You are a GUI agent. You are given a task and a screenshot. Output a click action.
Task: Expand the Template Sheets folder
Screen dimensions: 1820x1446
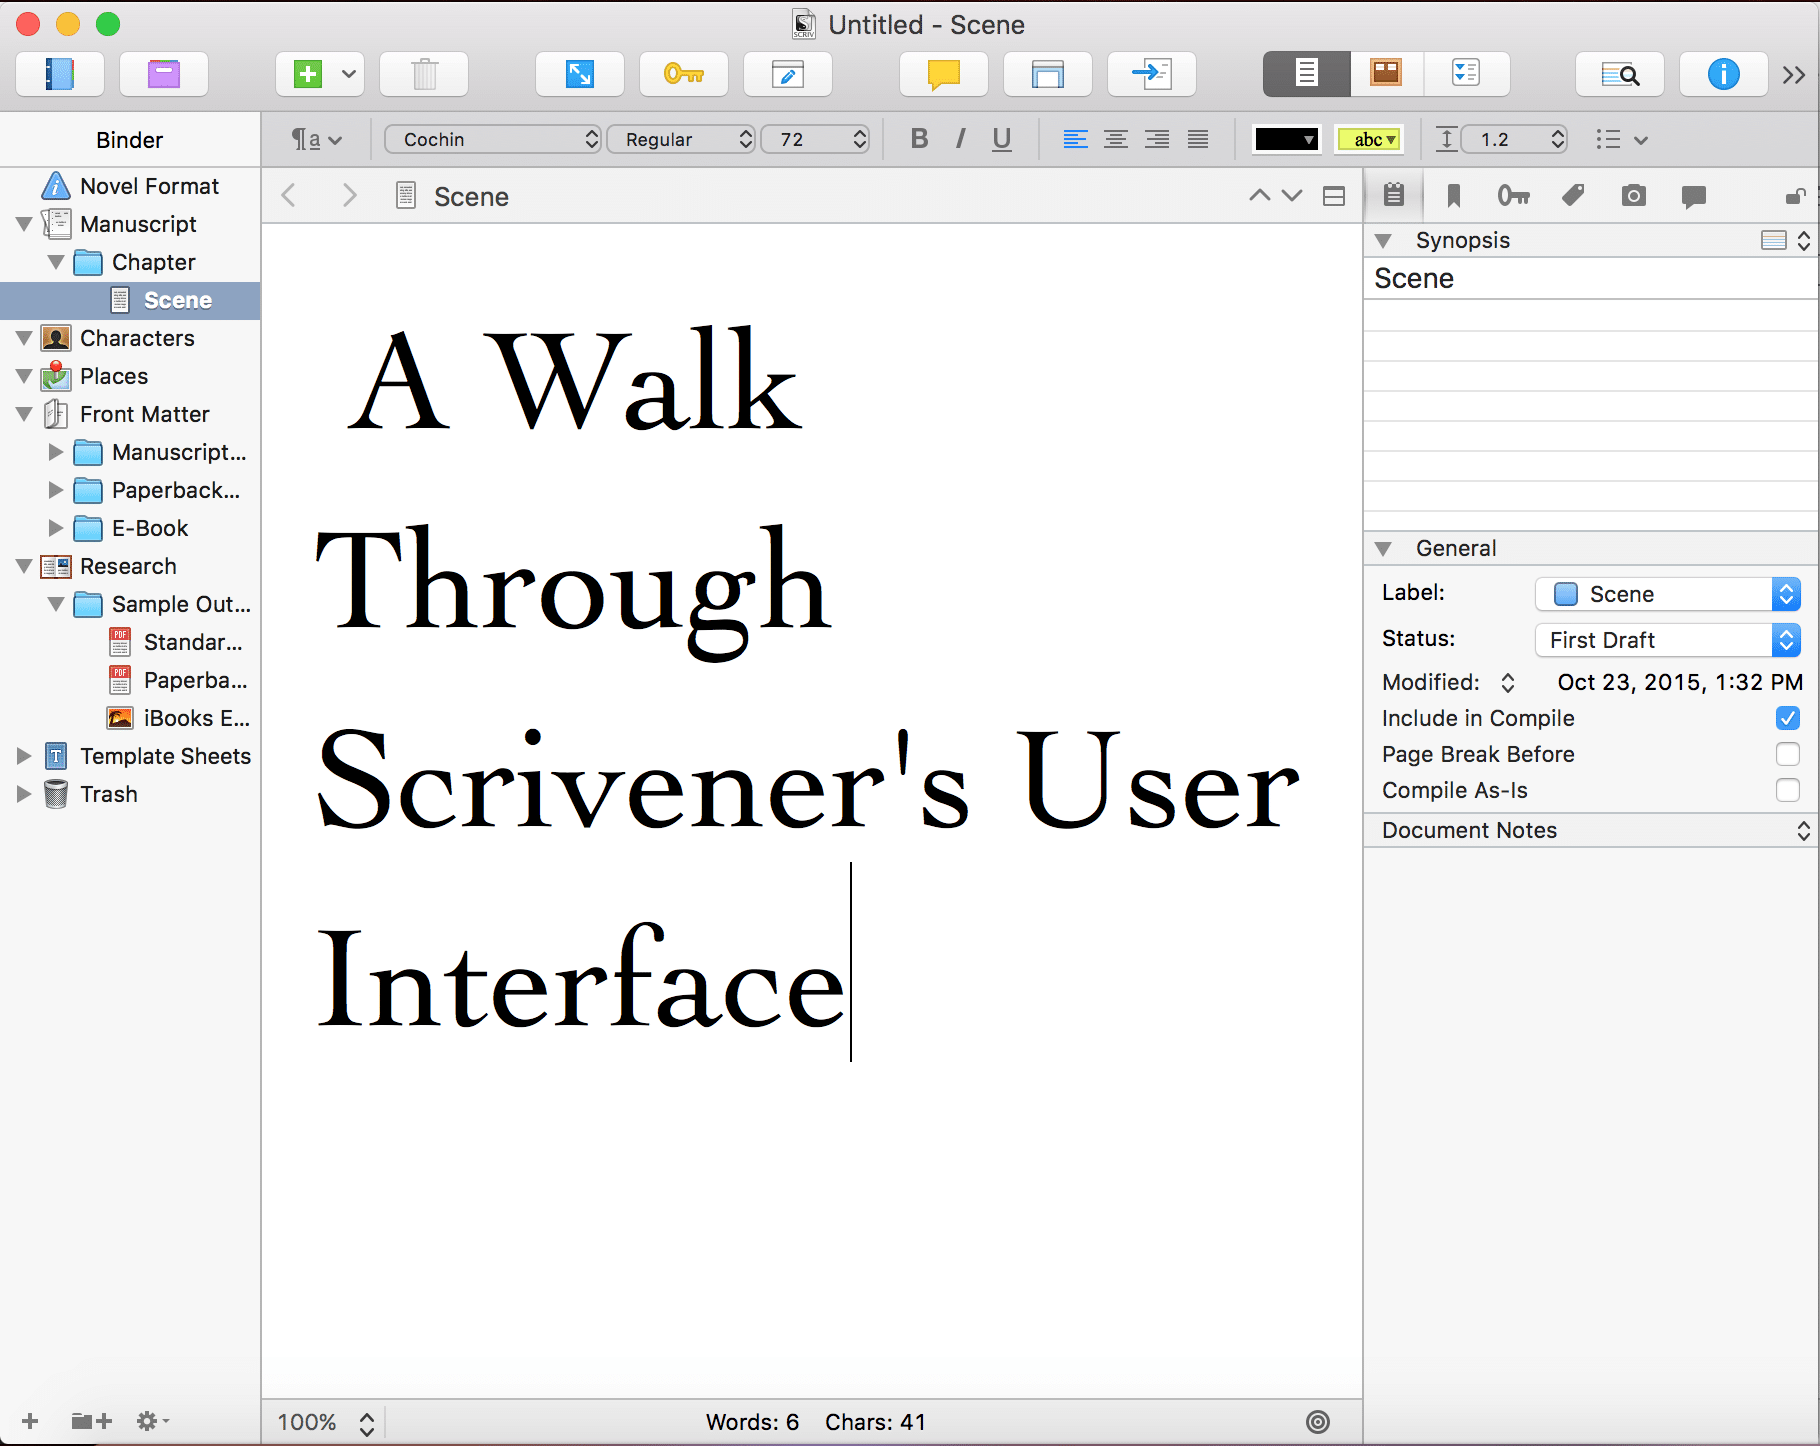(x=24, y=756)
